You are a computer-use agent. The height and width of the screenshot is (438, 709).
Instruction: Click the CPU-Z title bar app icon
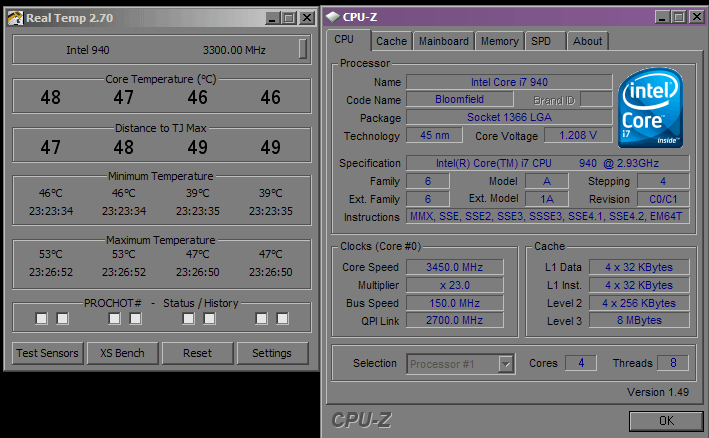click(x=333, y=17)
